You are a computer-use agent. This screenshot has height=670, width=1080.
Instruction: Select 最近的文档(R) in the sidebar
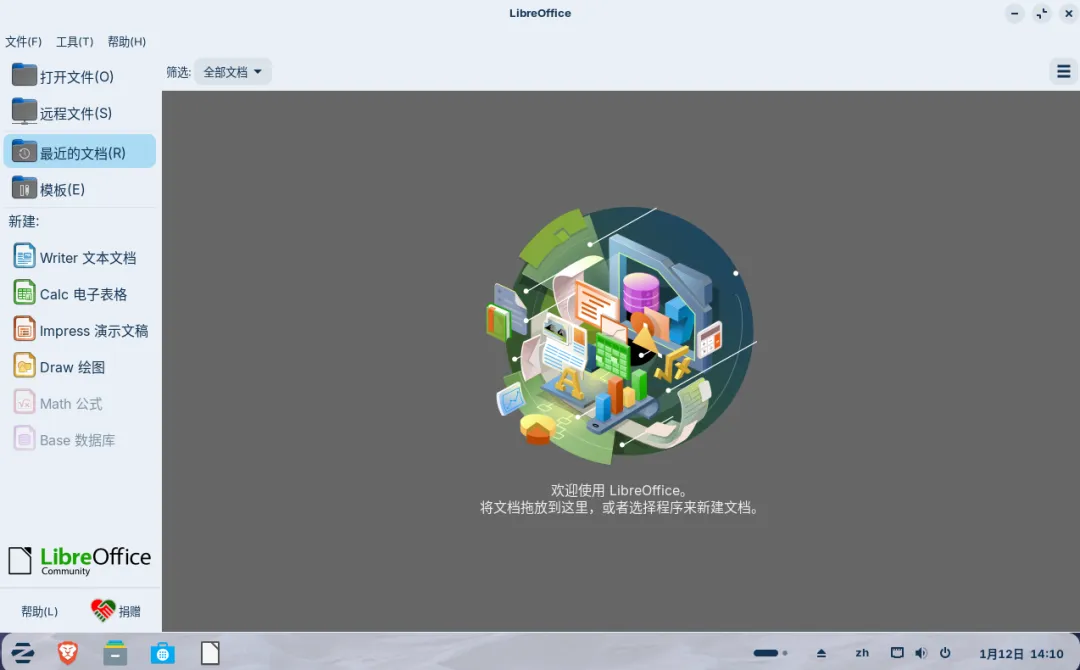click(x=80, y=151)
